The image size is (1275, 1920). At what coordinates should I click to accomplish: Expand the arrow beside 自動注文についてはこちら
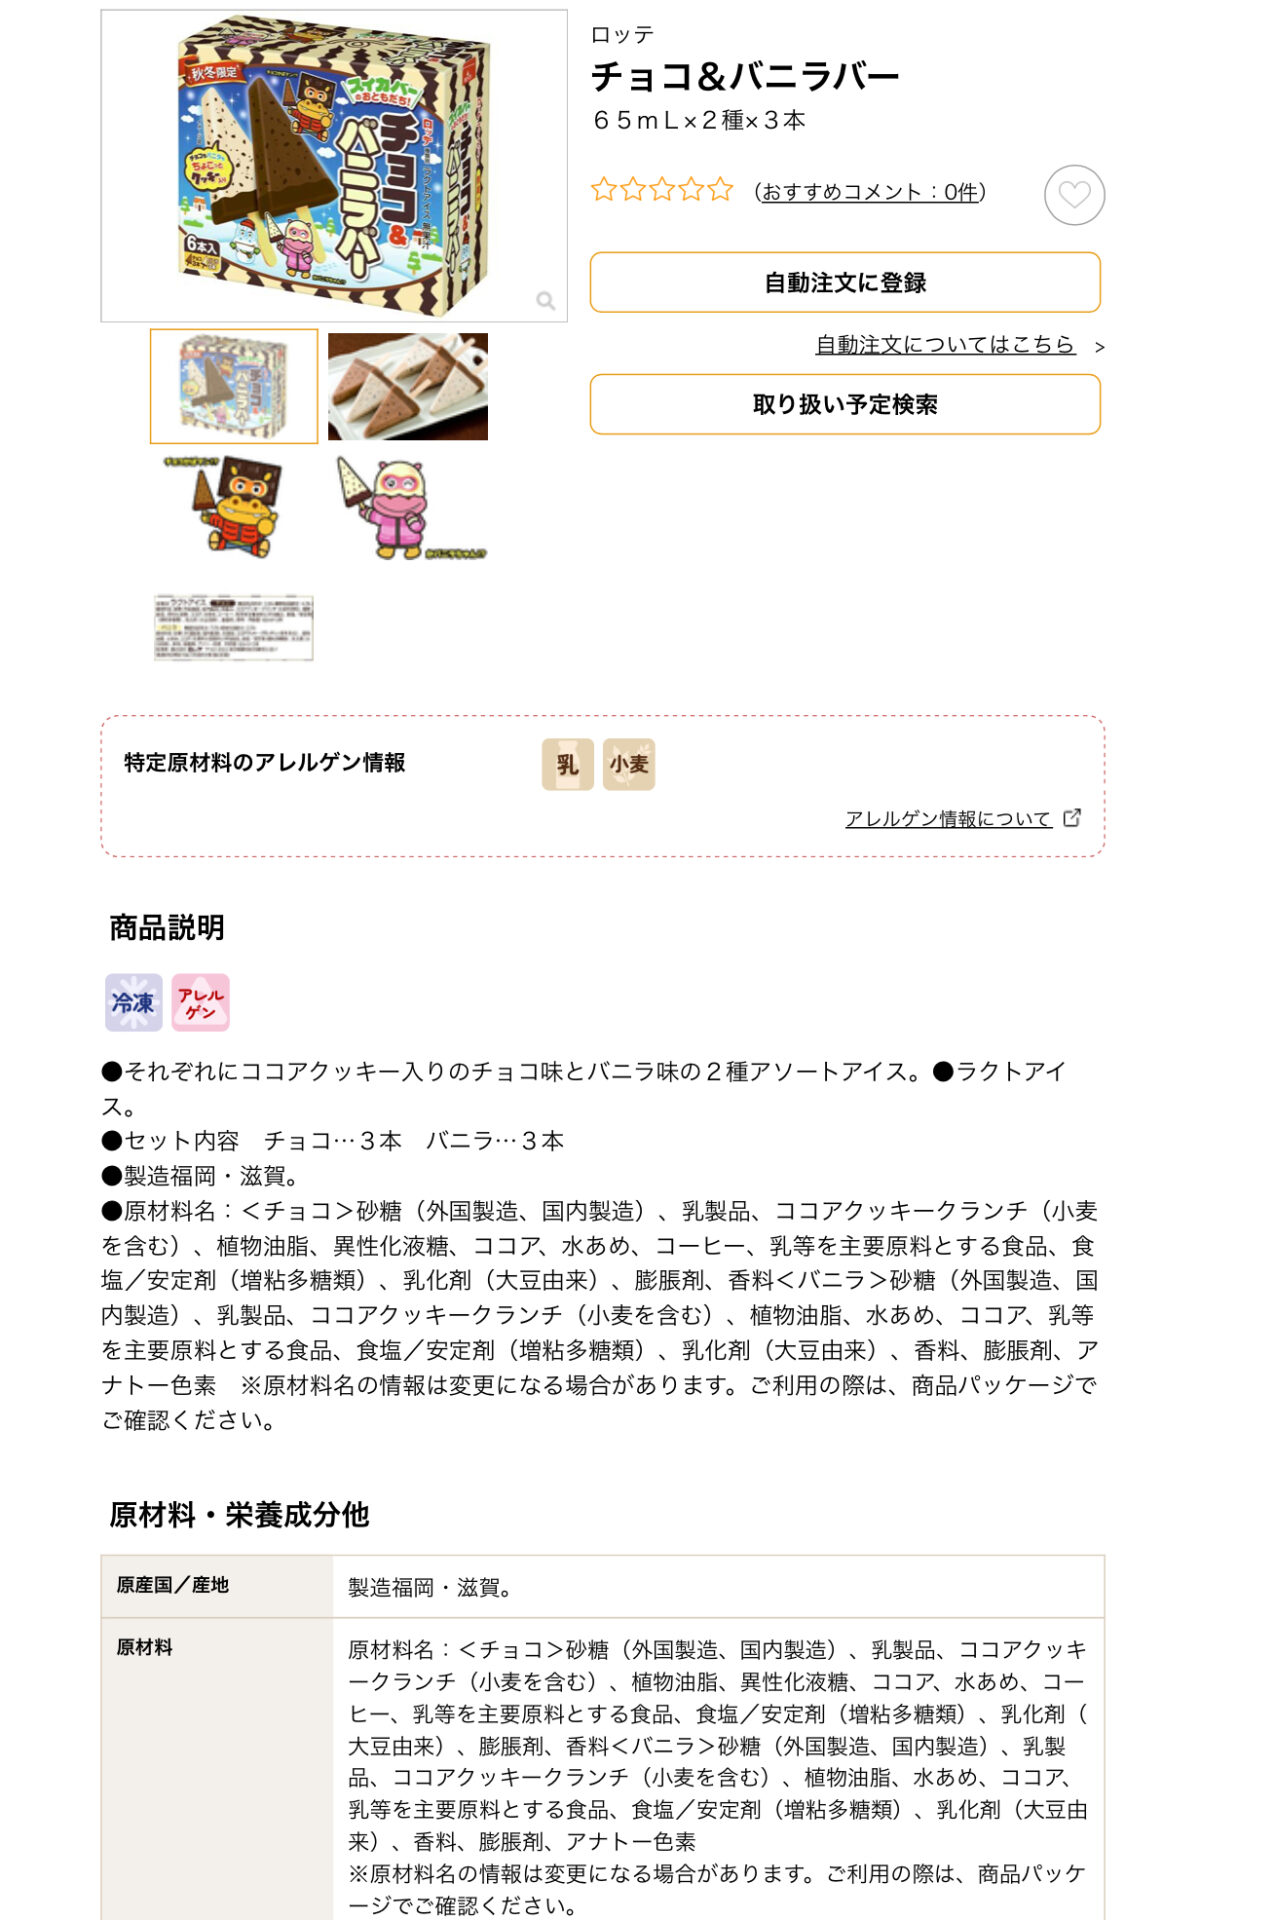coord(1099,347)
